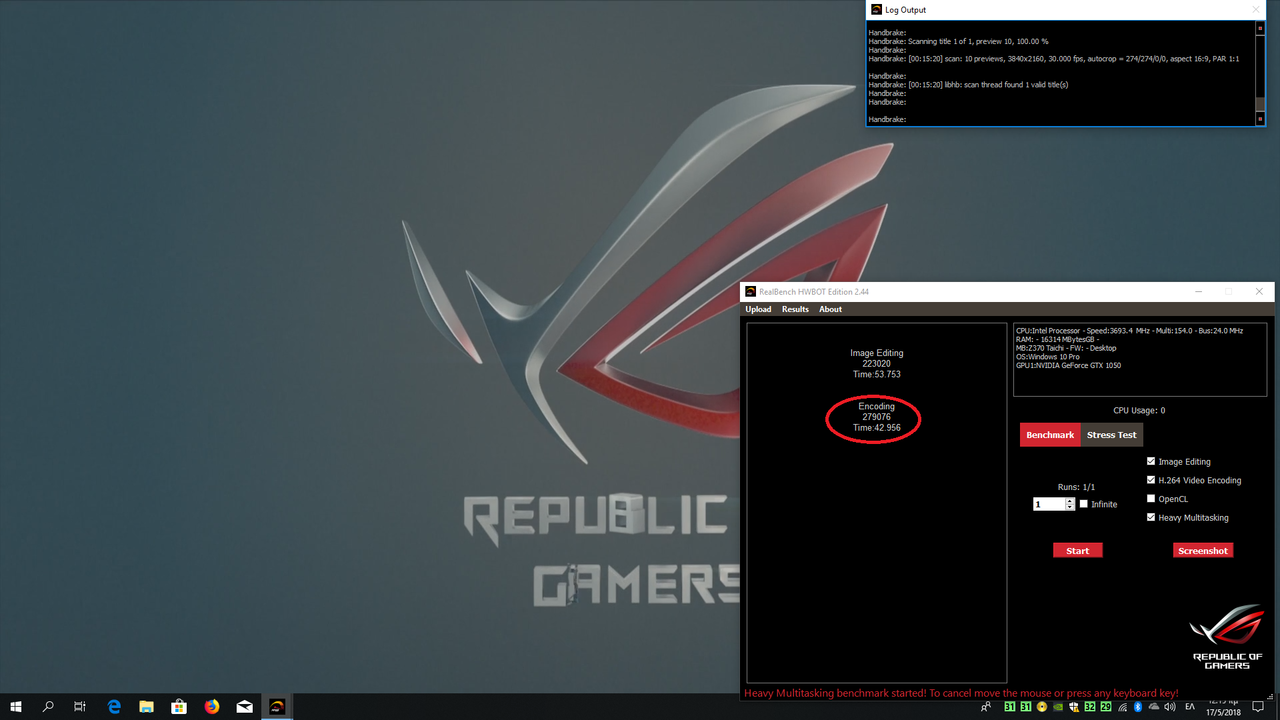Click Log Output scrollbar up arrow

(1260, 29)
